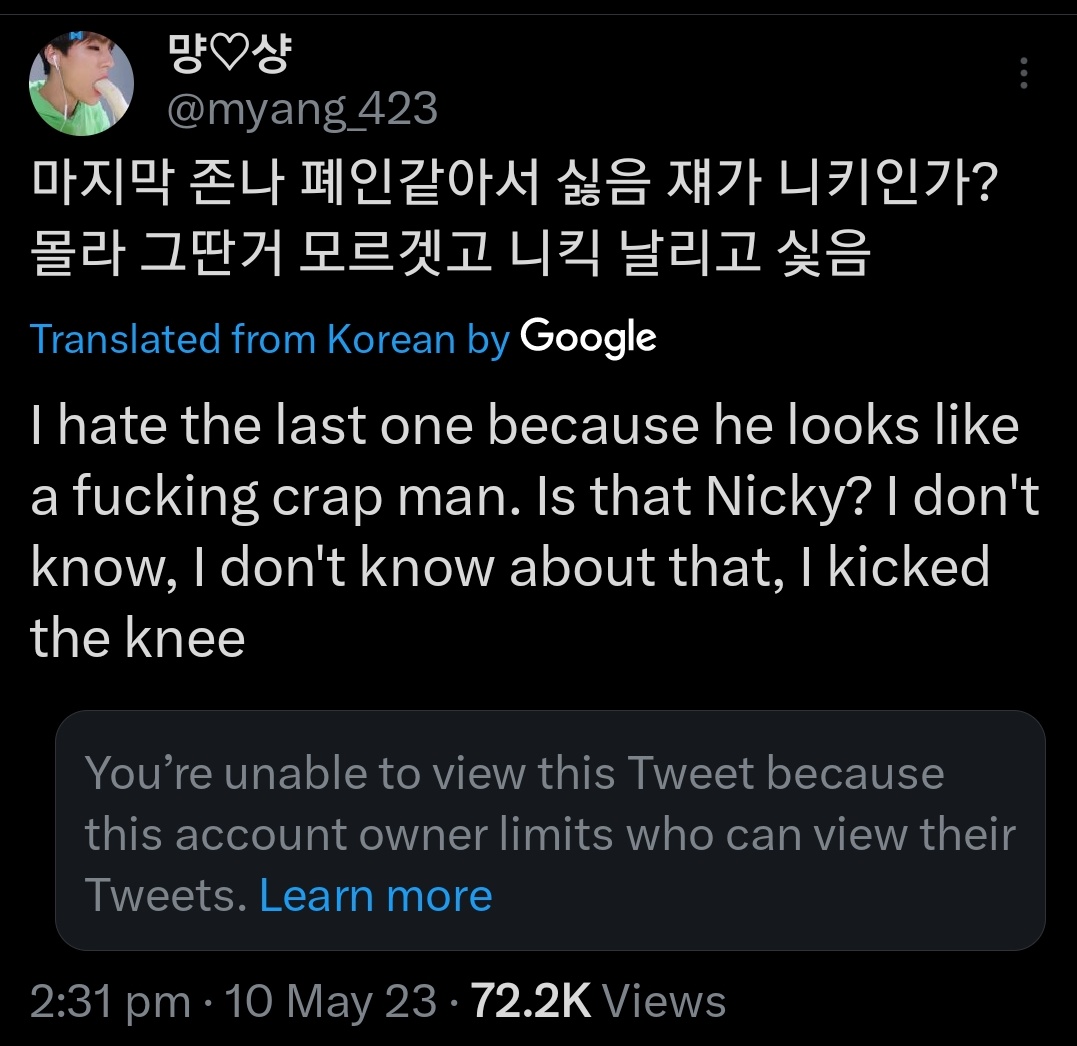The height and width of the screenshot is (1046, 1077).
Task: Tap the 10 May 23 date
Action: [331, 1001]
